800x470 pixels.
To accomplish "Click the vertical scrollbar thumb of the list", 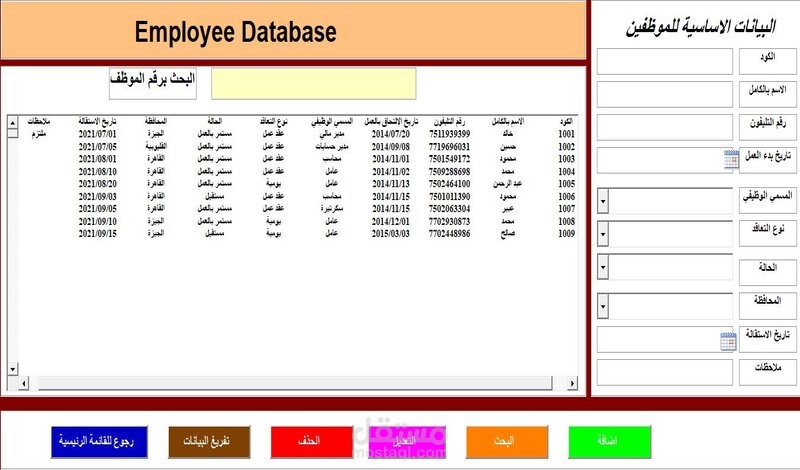I will [13, 133].
